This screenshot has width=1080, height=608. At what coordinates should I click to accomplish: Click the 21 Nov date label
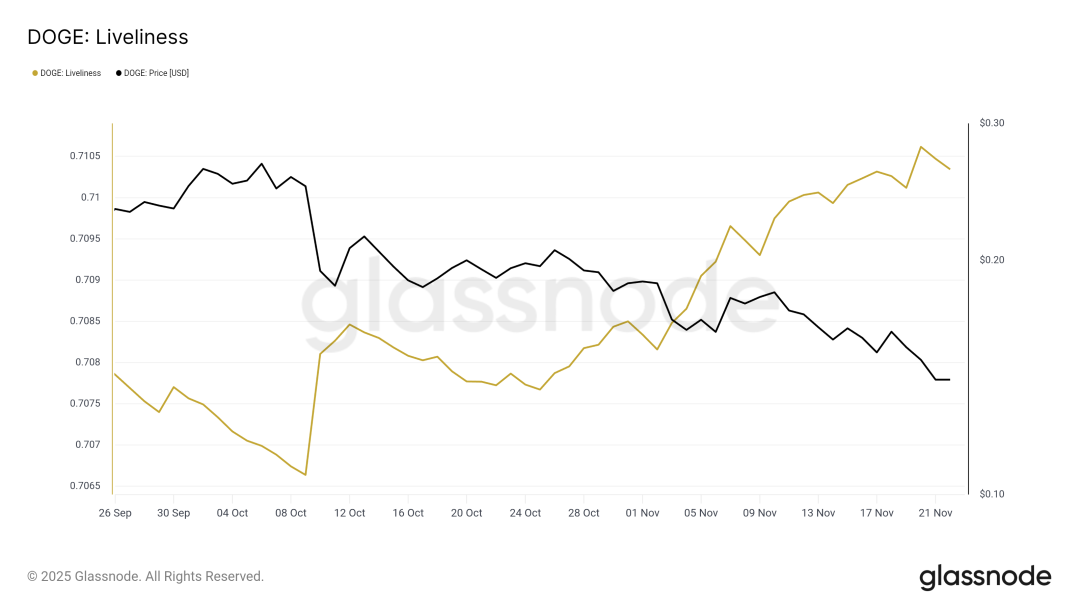tap(935, 513)
